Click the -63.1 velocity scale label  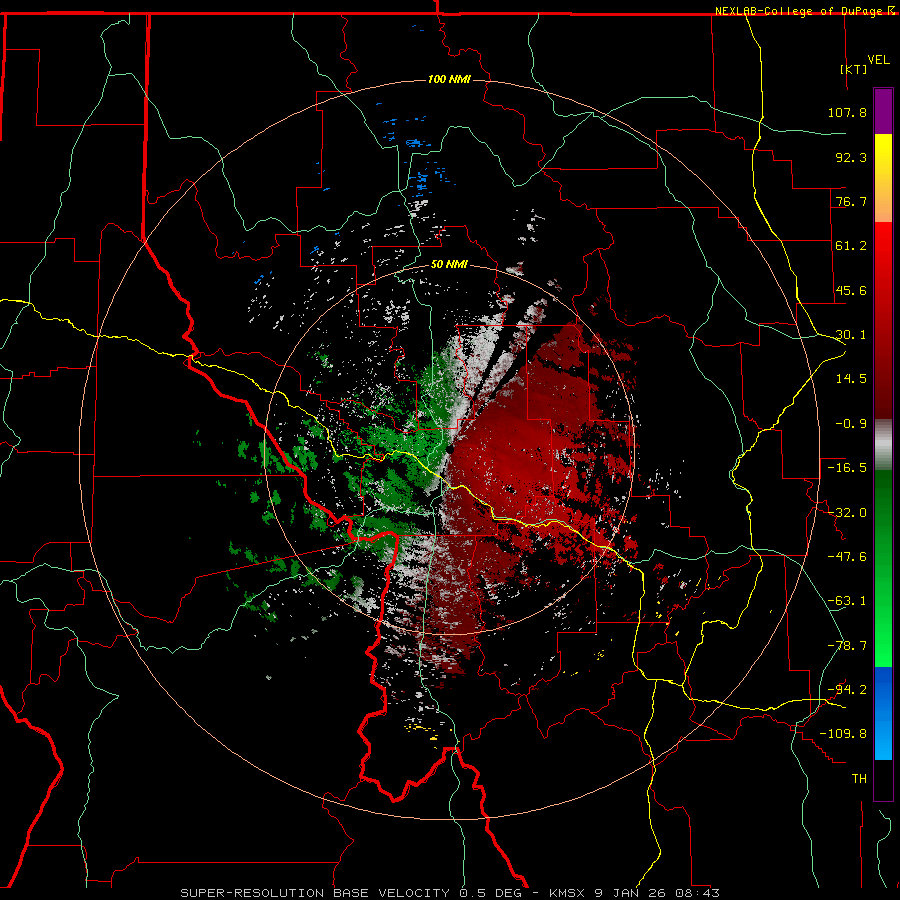click(847, 601)
